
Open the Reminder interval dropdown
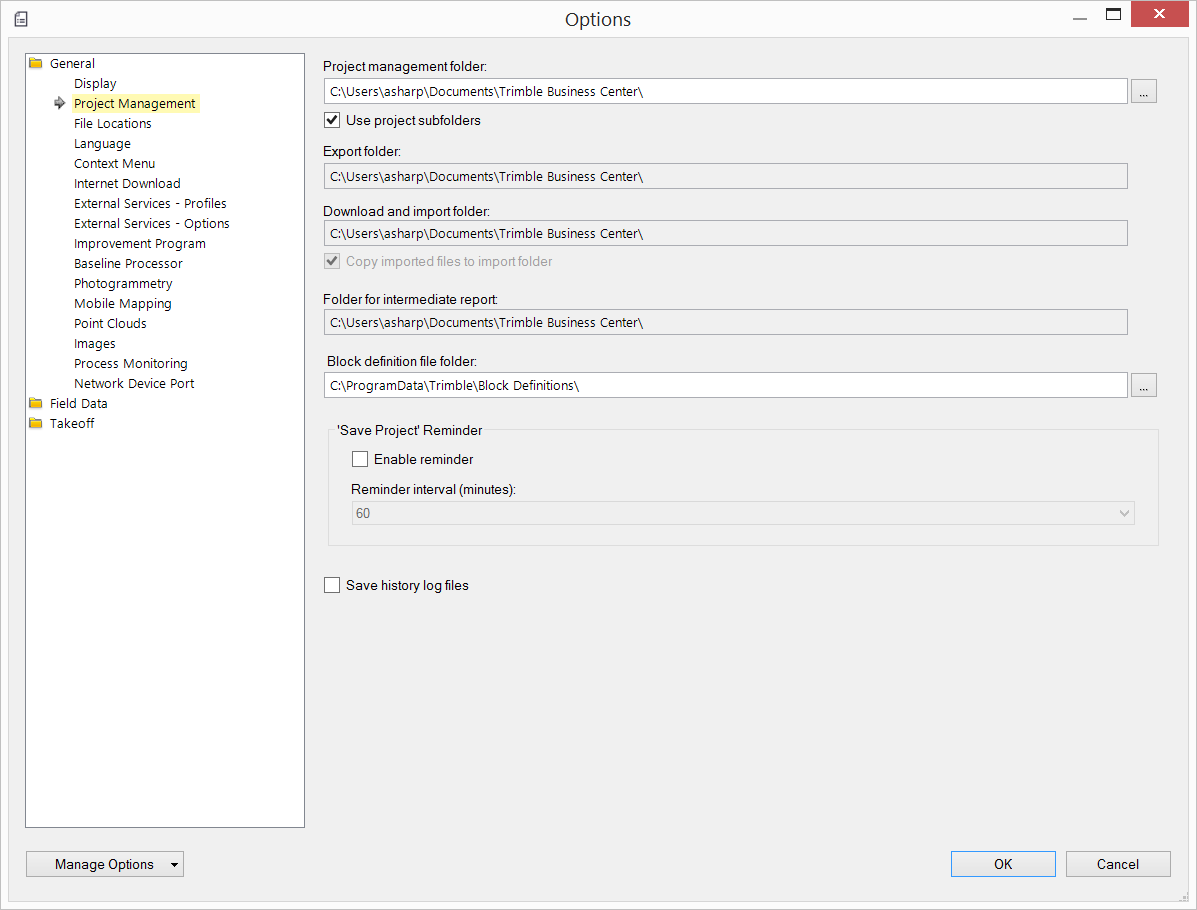point(1124,513)
